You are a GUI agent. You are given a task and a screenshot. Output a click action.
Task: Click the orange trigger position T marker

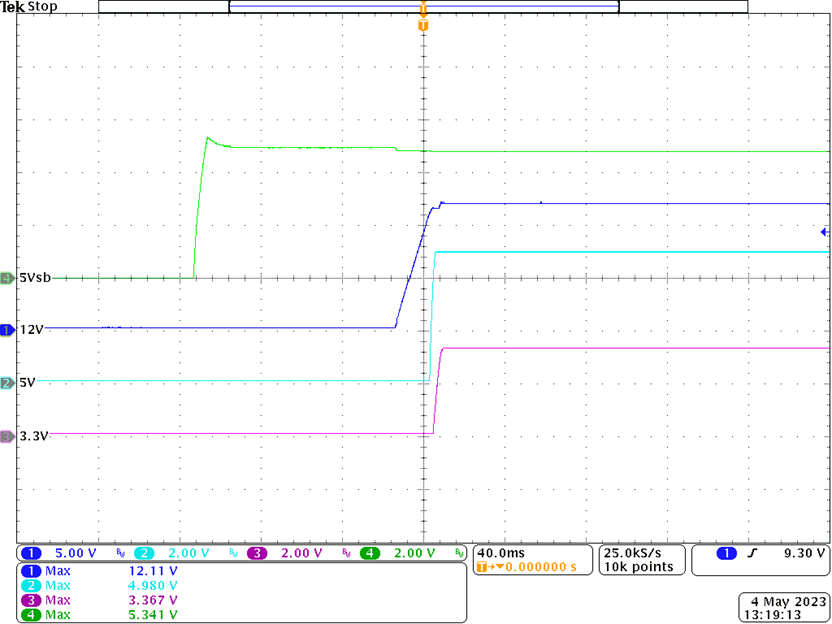tap(423, 23)
